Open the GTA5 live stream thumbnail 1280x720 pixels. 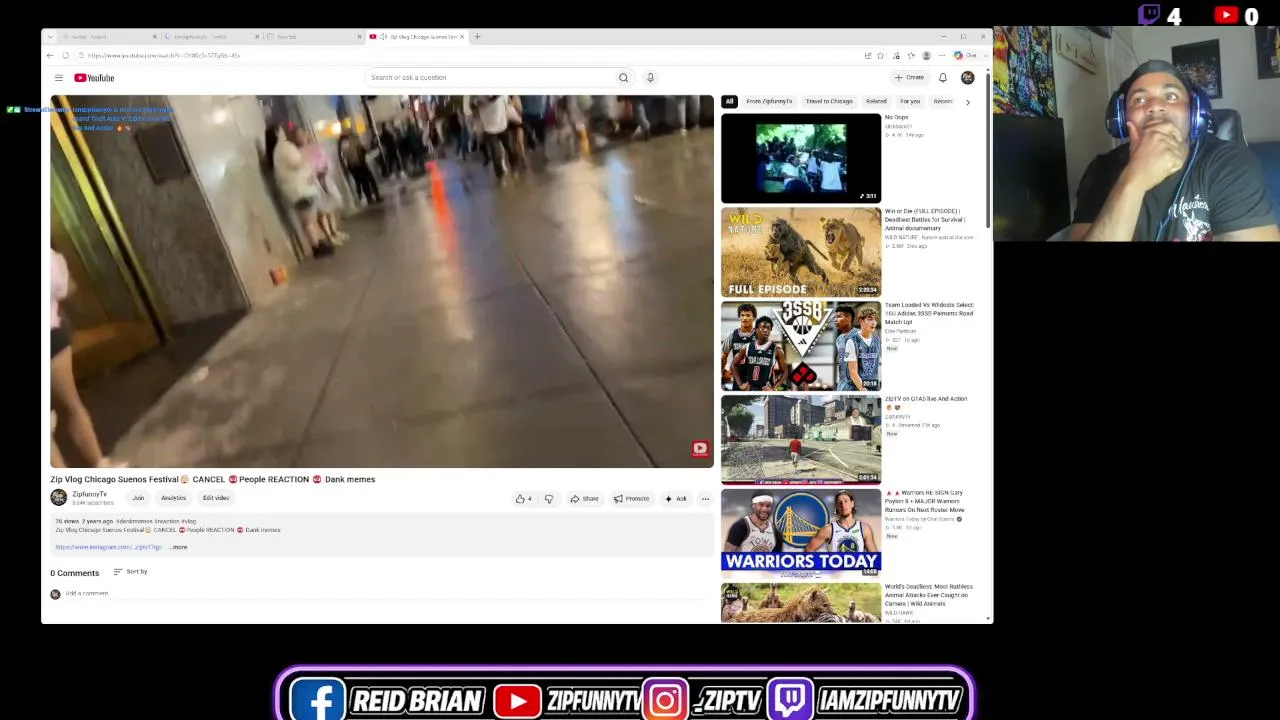(801, 441)
